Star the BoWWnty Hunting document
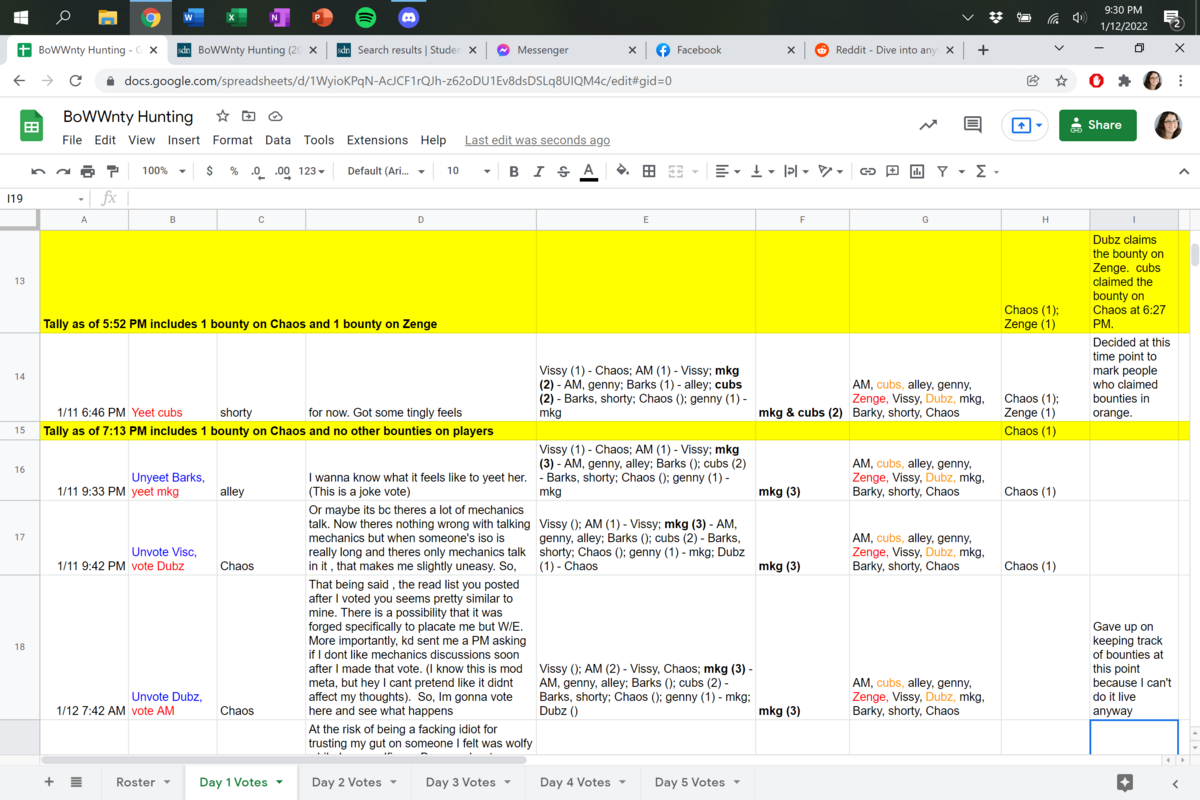The image size is (1200, 800). [223, 117]
